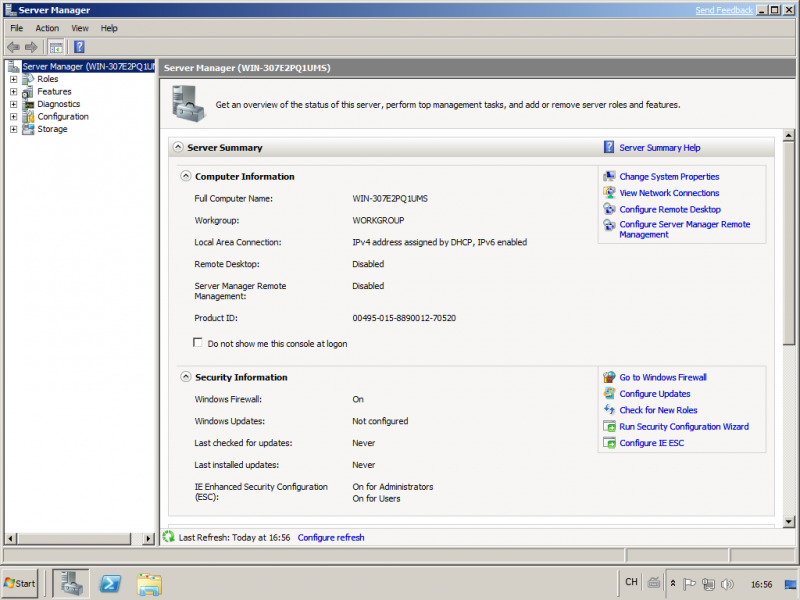Click the tree pane scroll right arrow
The width and height of the screenshot is (800, 600).
[x=148, y=538]
